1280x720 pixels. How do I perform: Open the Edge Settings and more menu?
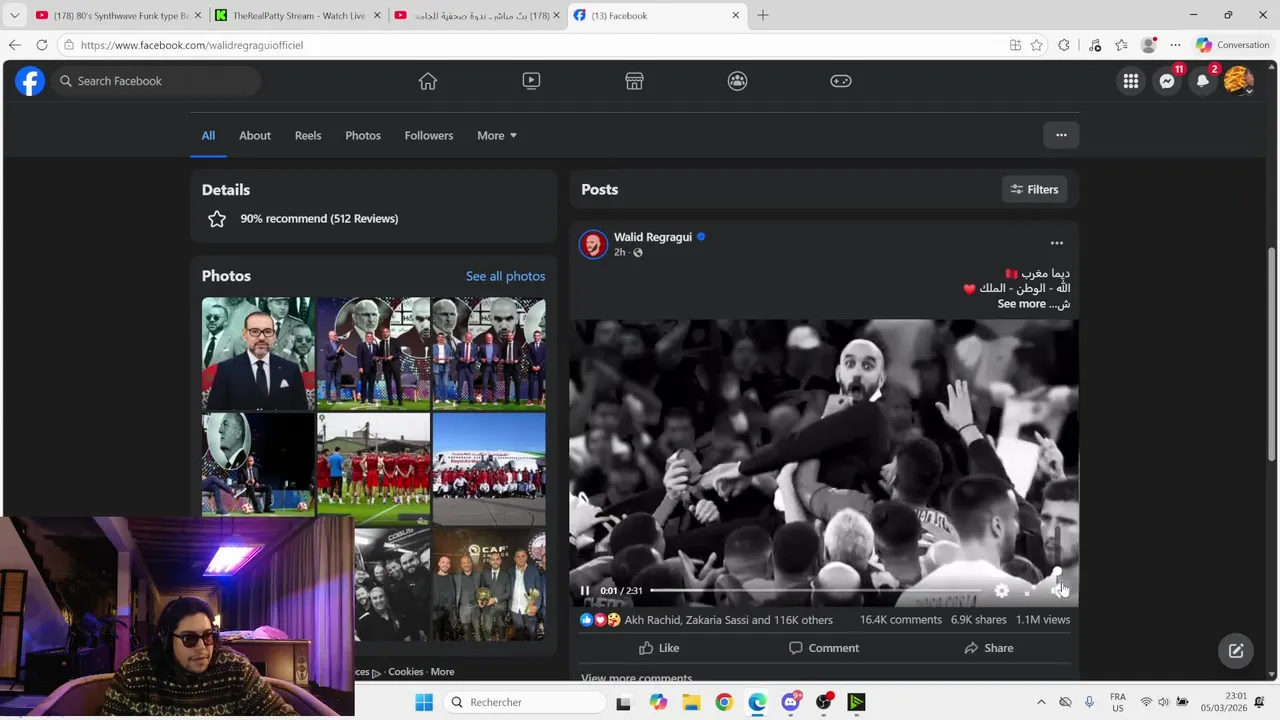[1175, 45]
